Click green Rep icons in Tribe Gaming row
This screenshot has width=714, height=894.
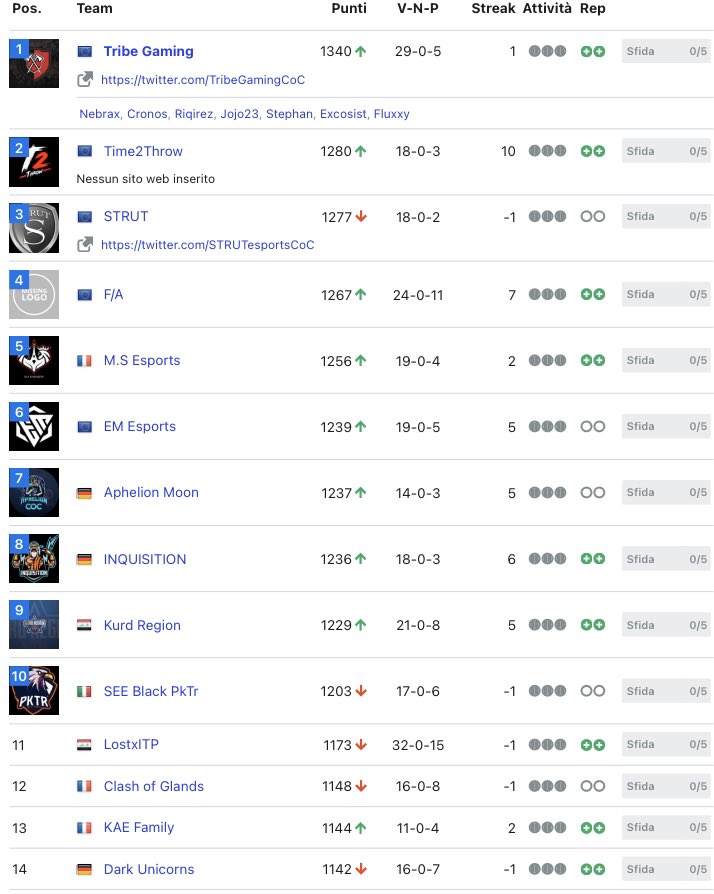(x=593, y=51)
